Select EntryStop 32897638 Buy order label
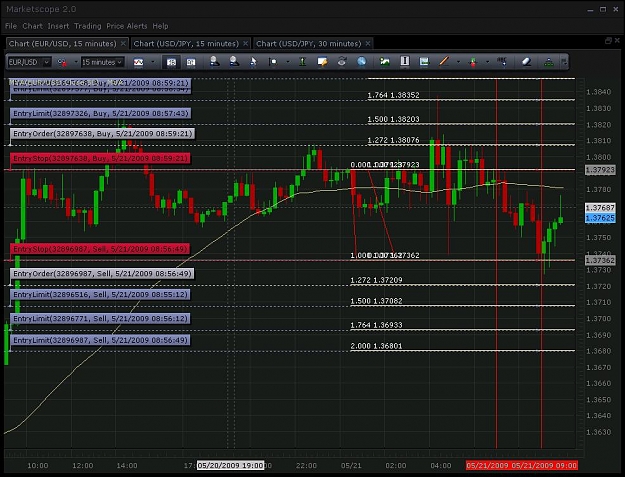 (x=100, y=159)
